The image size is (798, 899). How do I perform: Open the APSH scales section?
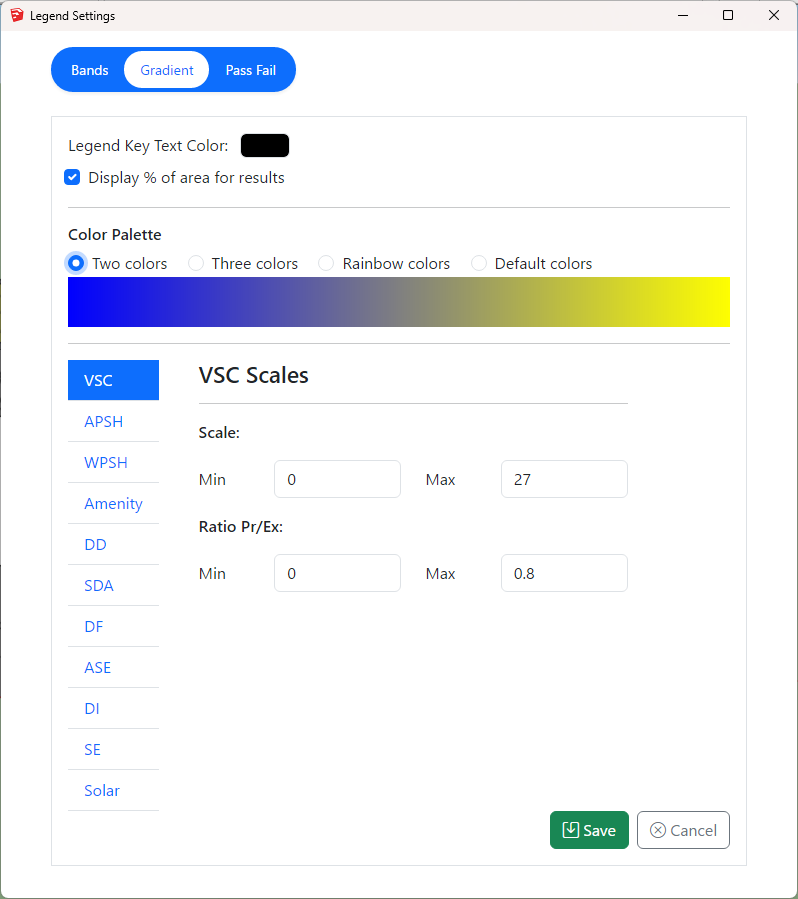(x=104, y=422)
